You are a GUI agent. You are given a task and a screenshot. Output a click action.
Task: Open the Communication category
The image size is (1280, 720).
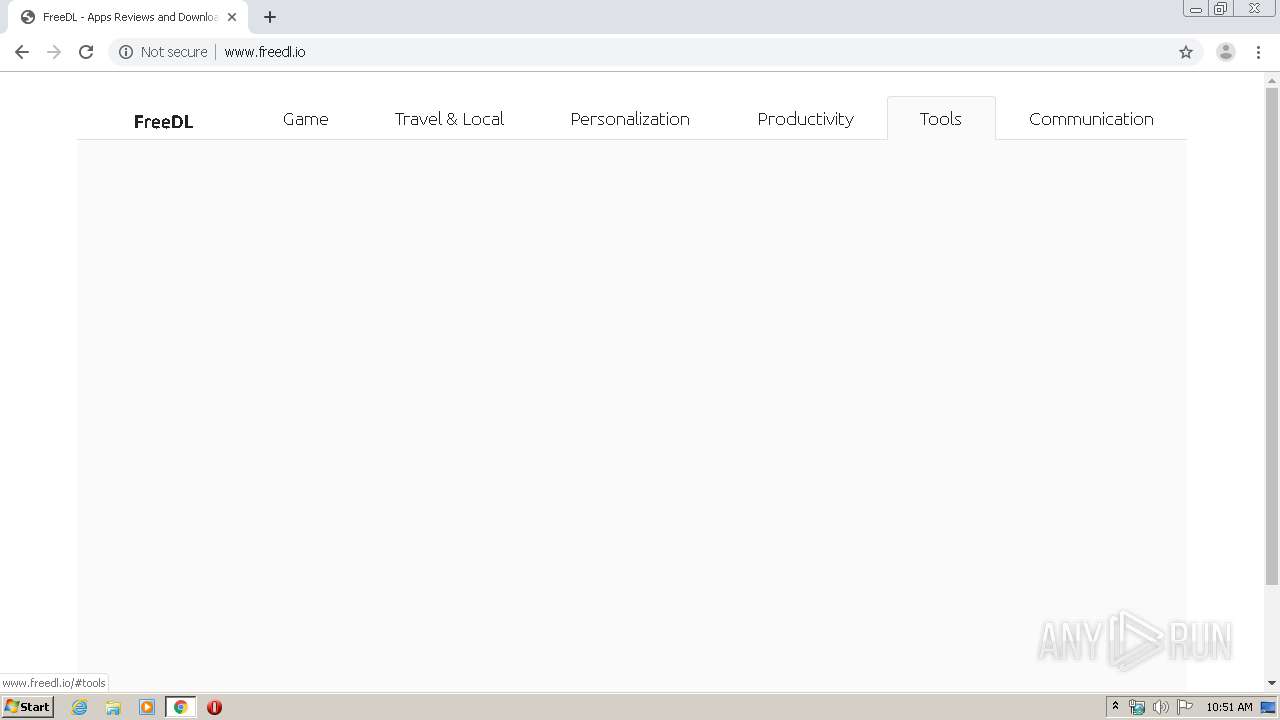click(x=1091, y=119)
